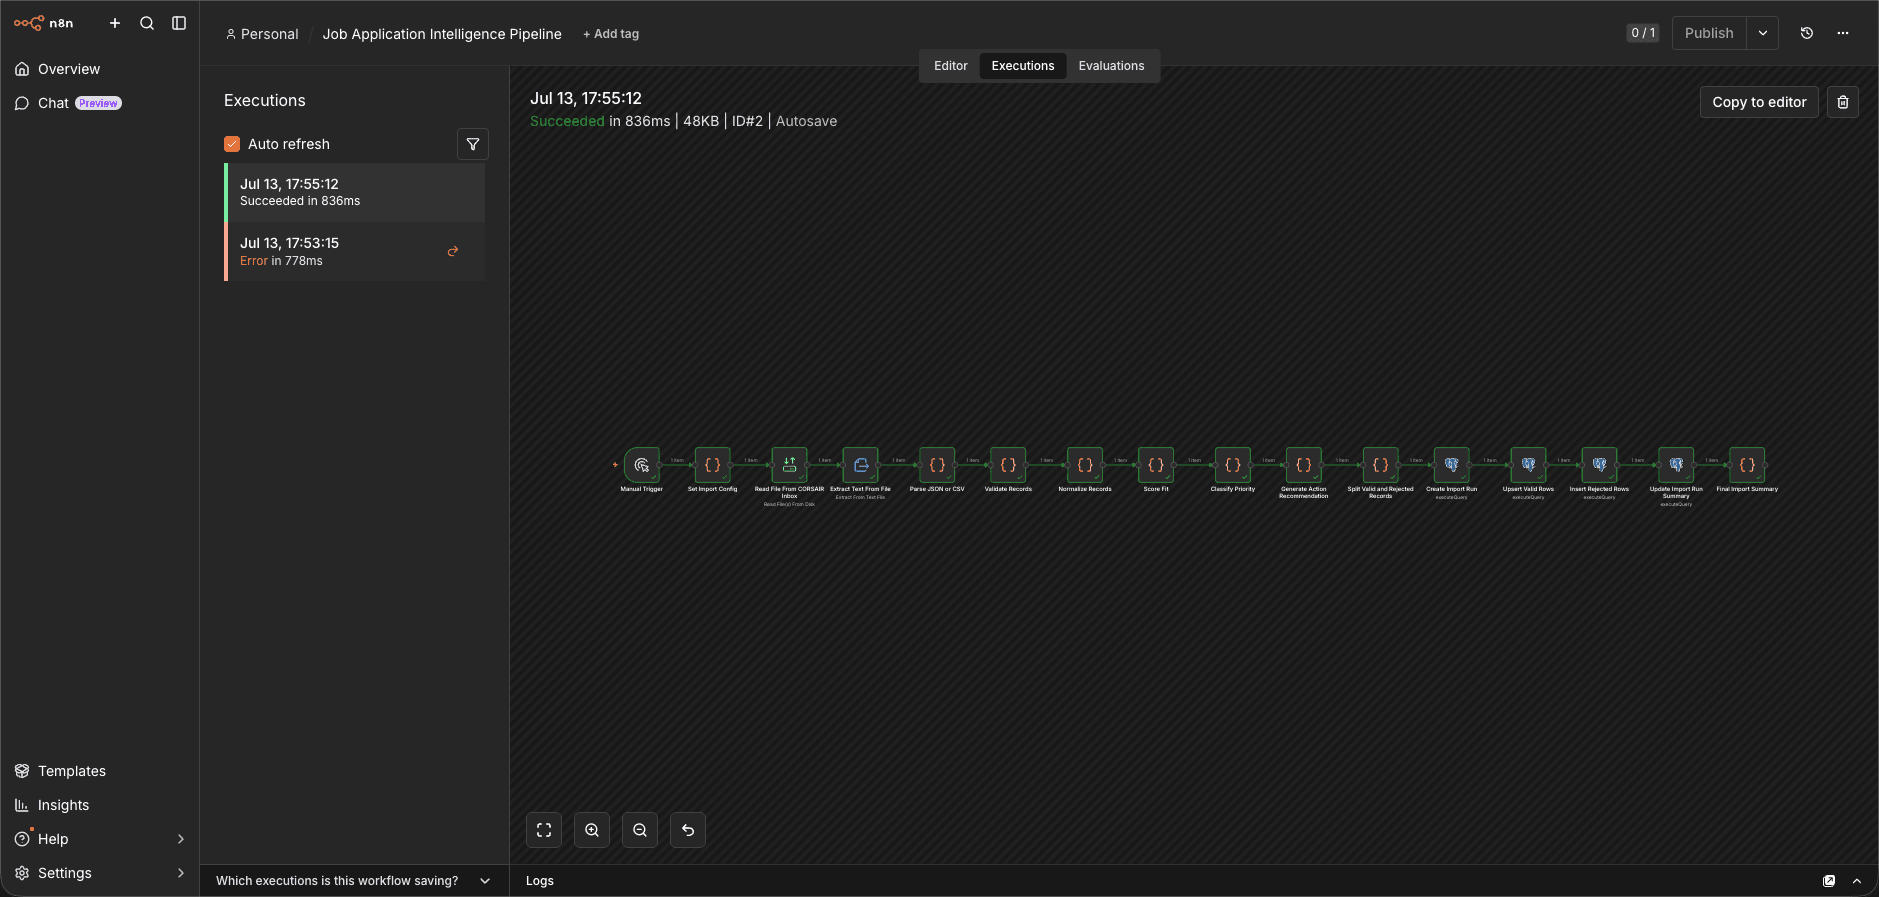This screenshot has width=1879, height=897.
Task: Expand 'Which executions is this workflow saving?'
Action: point(354,881)
